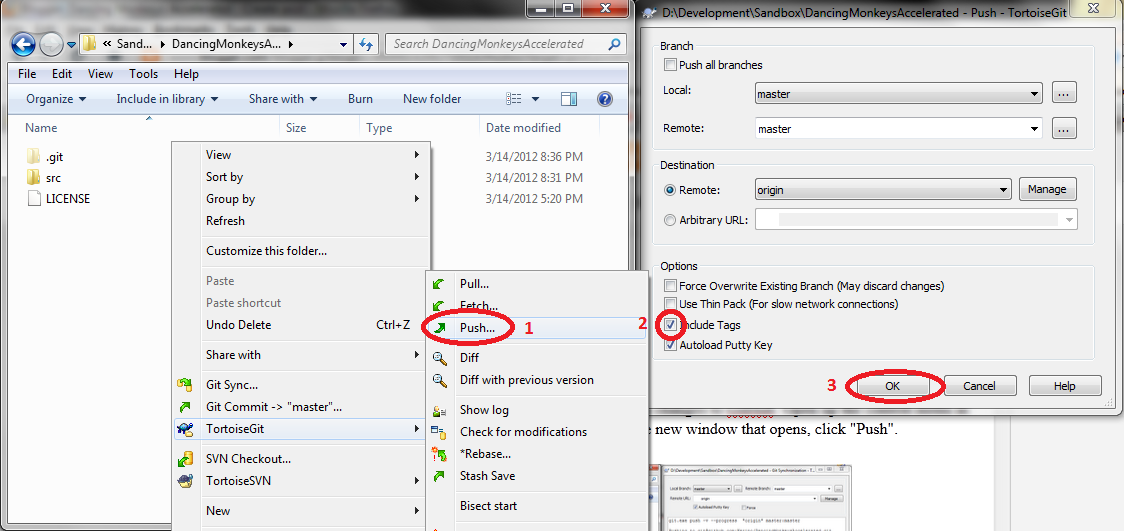The image size is (1124, 531).
Task: Enable Force Overwrite Existing Branch checkbox
Action: coord(670,286)
